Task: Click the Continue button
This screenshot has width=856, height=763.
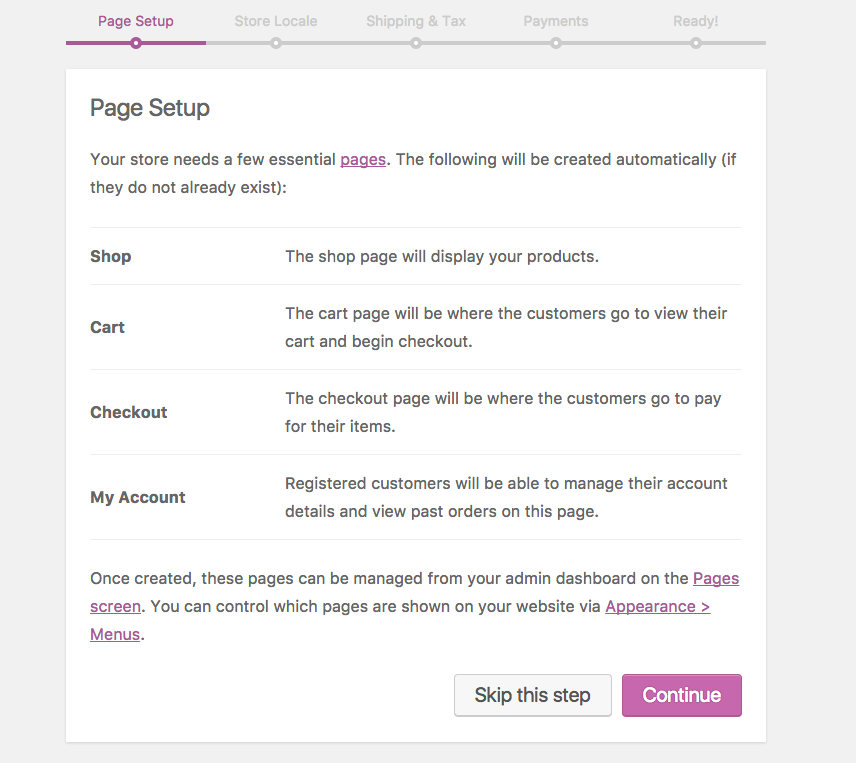Action: 681,695
